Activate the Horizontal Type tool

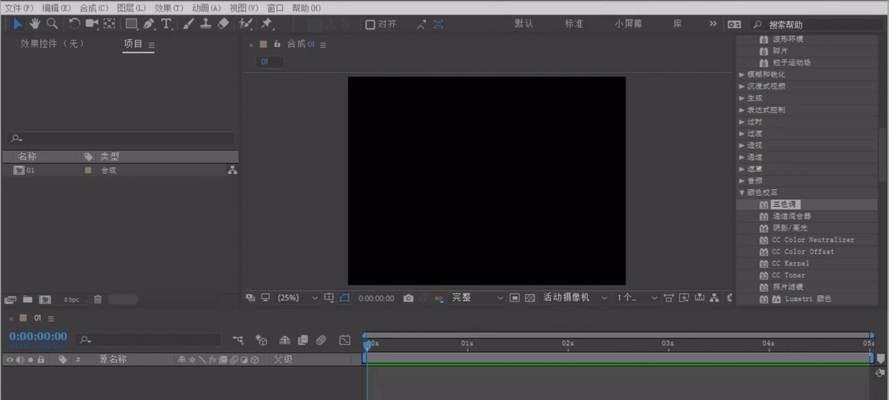[165, 23]
